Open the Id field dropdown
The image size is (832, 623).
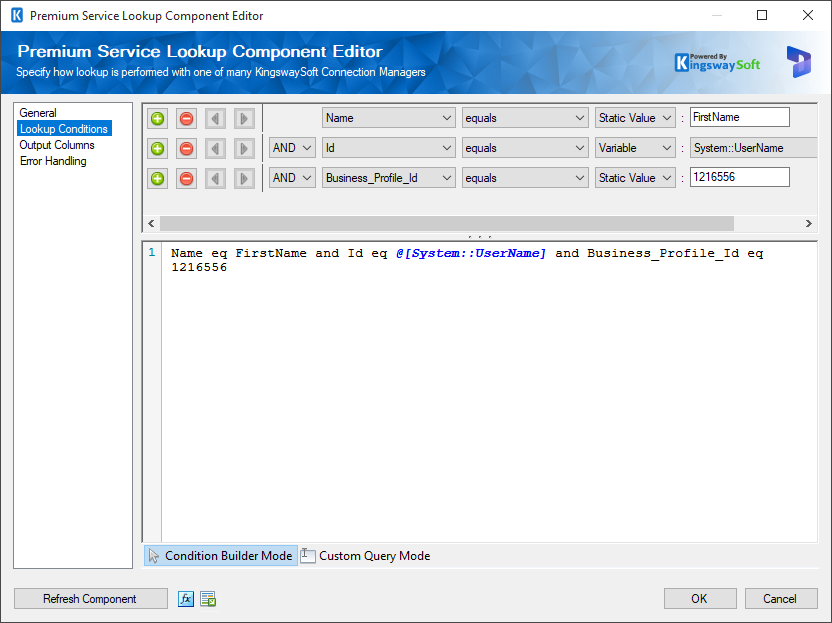[388, 148]
